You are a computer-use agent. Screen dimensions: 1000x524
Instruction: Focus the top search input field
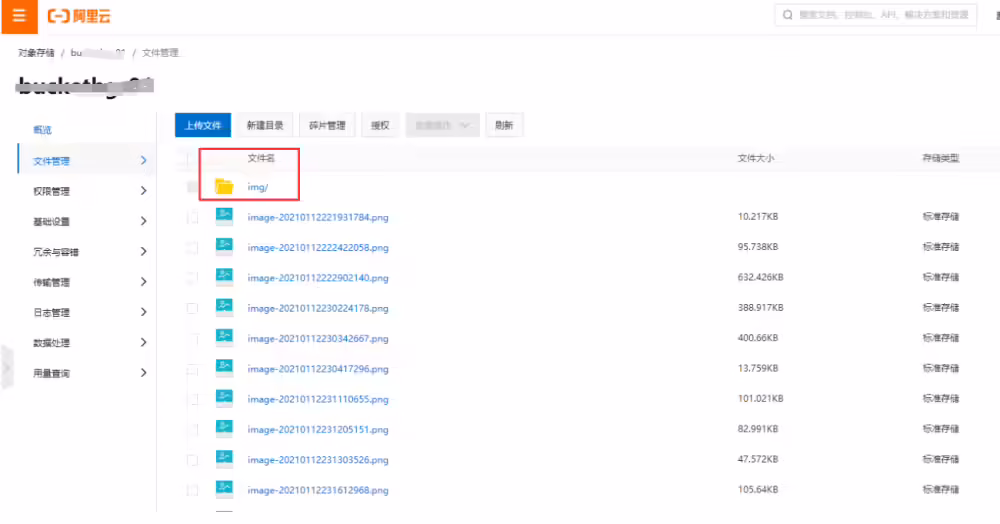click(876, 15)
